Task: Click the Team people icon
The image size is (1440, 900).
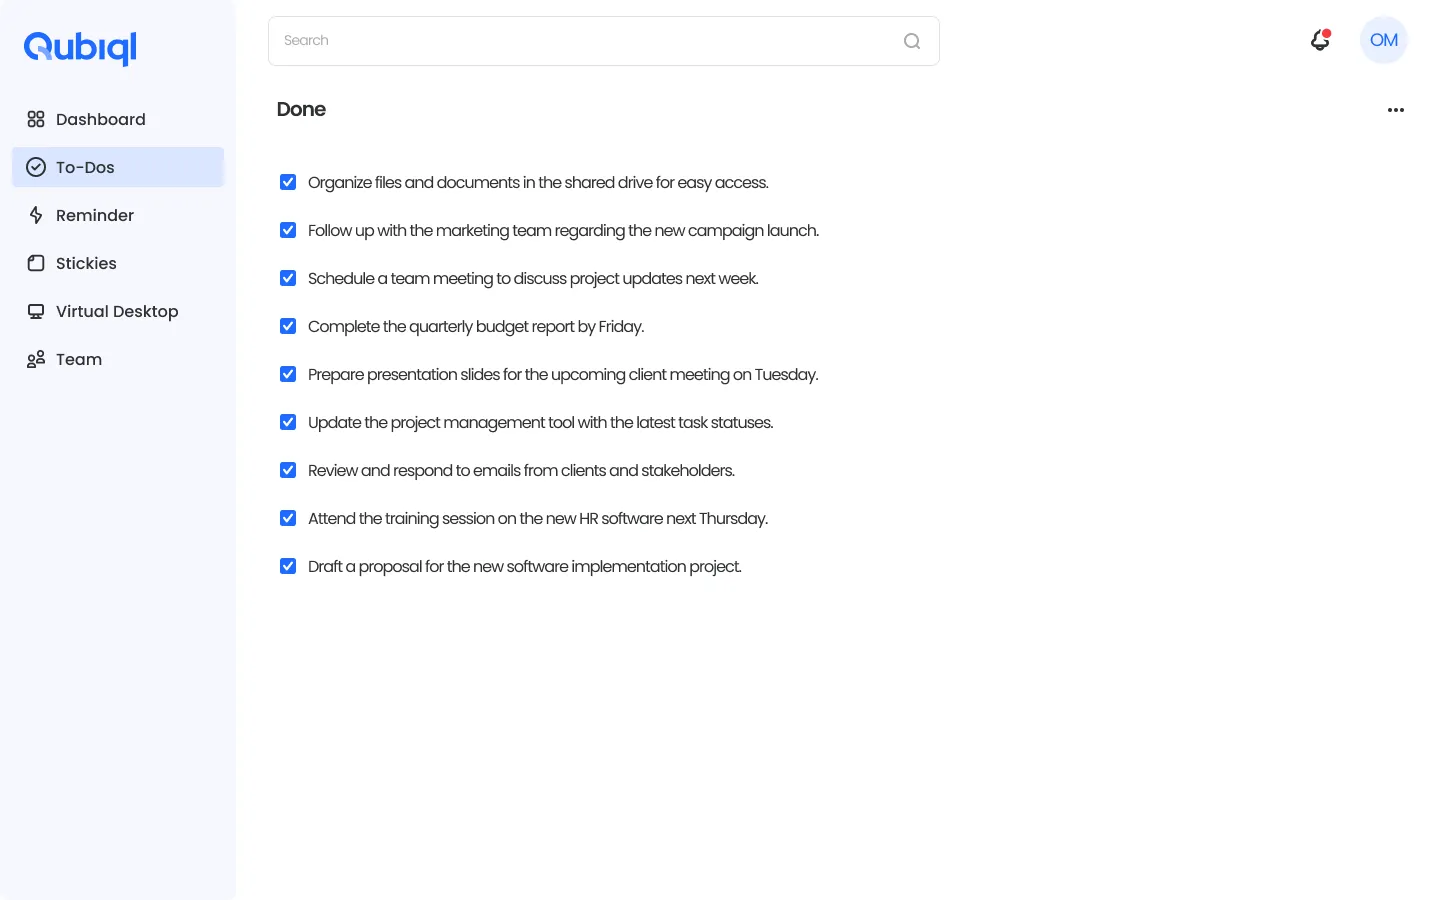Action: point(36,359)
